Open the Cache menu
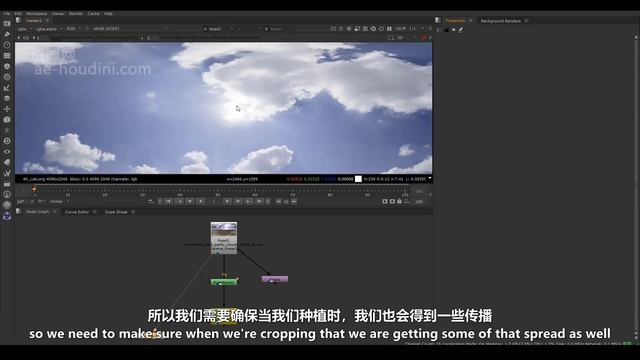This screenshot has width=640, height=360. [x=93, y=13]
